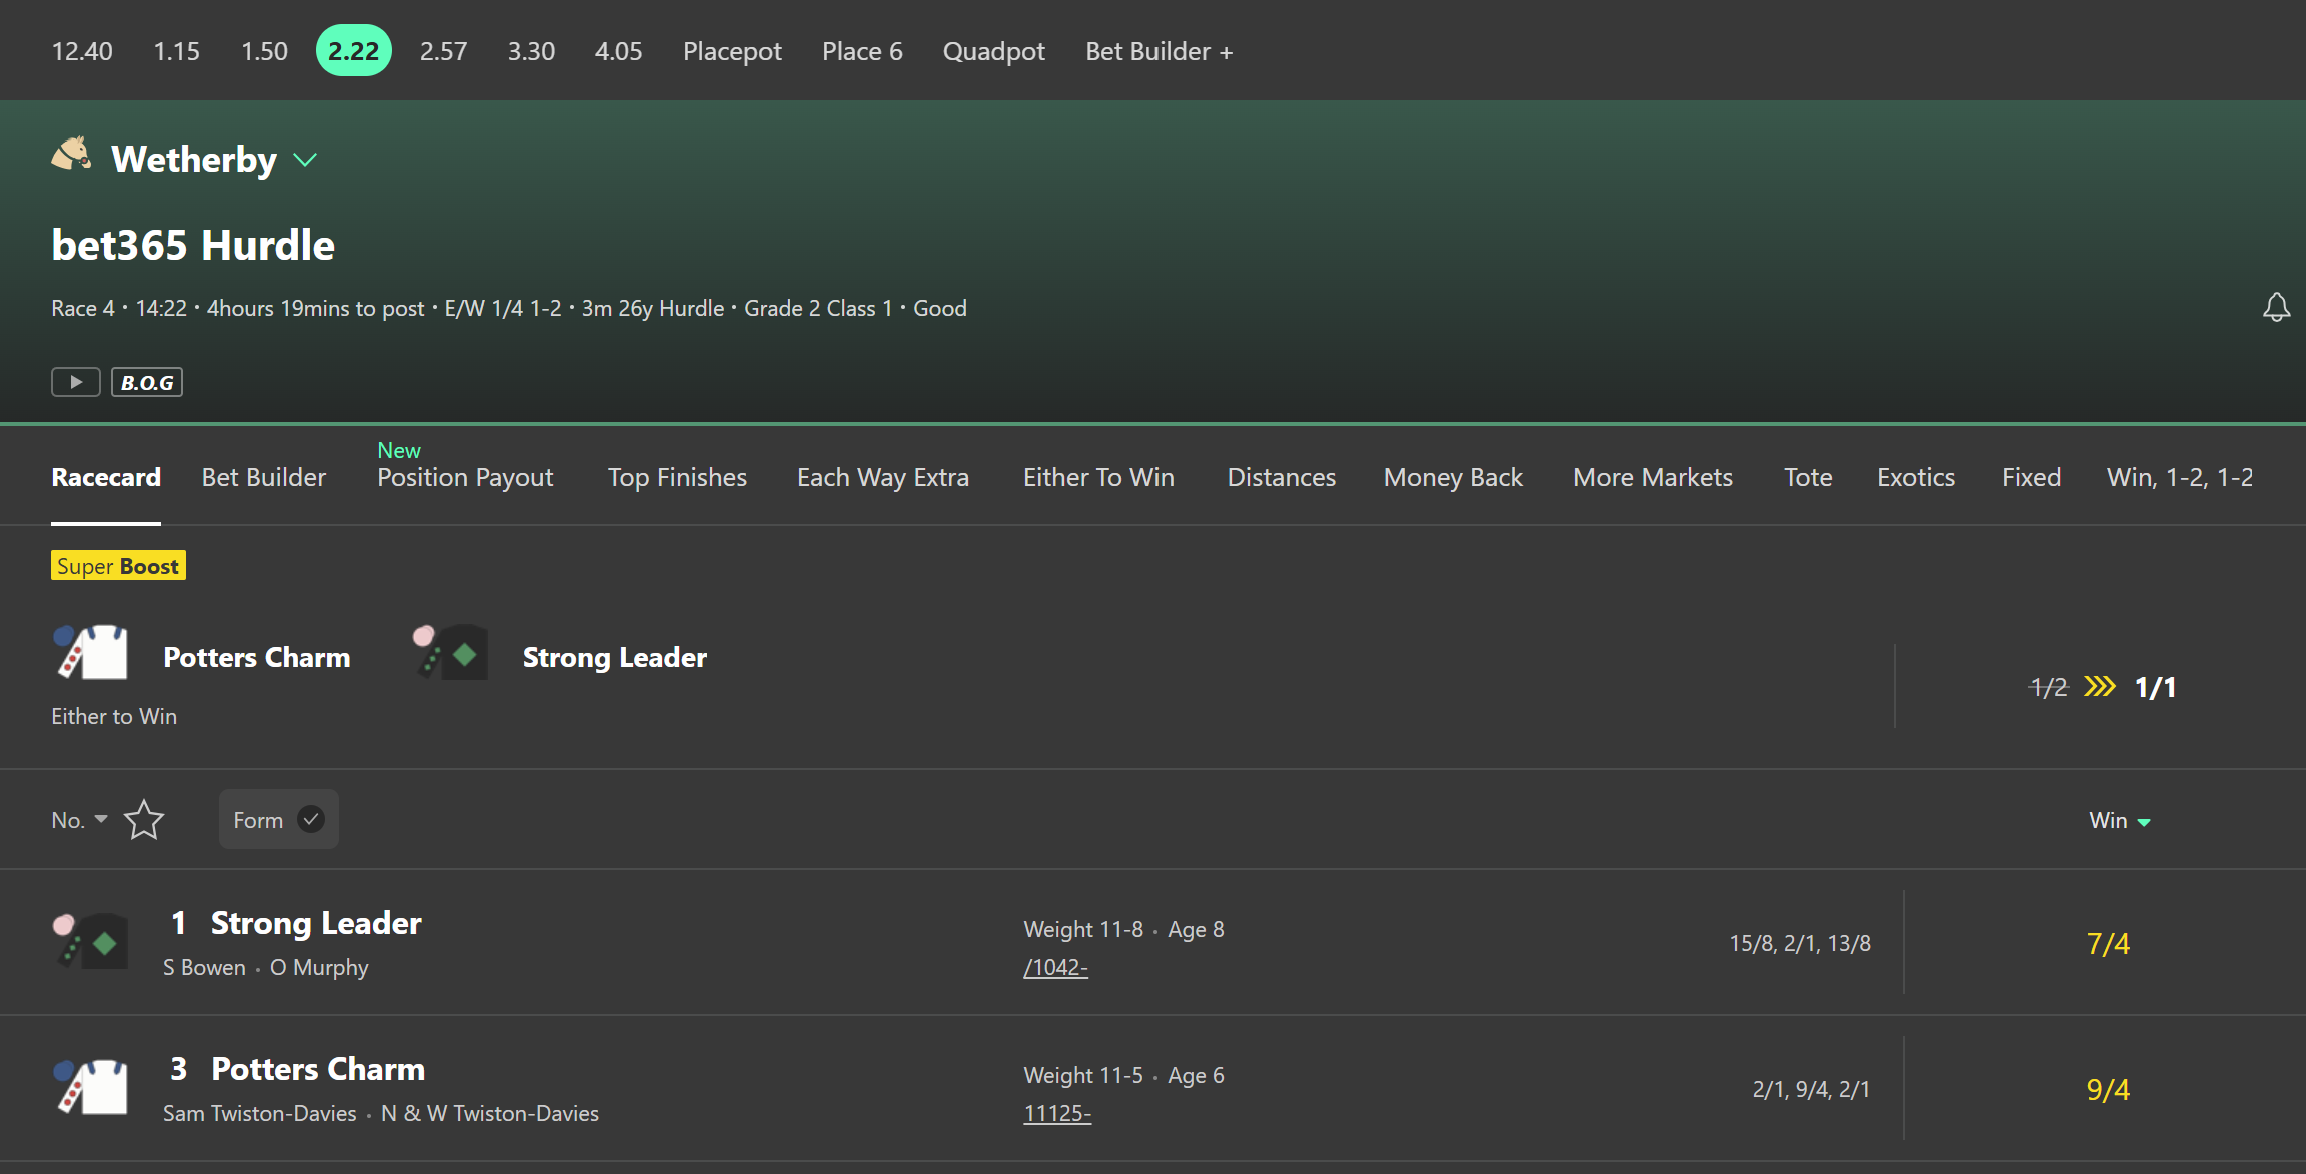Open the Top Finishes tab
2306x1174 pixels.
(677, 477)
